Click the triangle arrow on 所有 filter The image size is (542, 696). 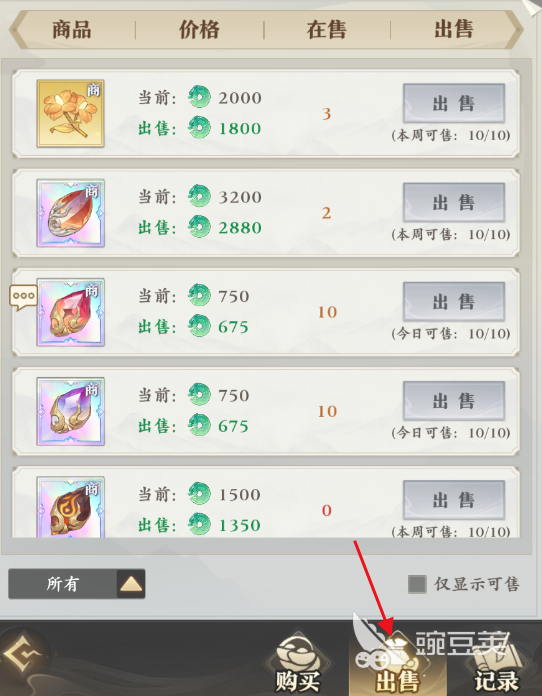coord(131,584)
